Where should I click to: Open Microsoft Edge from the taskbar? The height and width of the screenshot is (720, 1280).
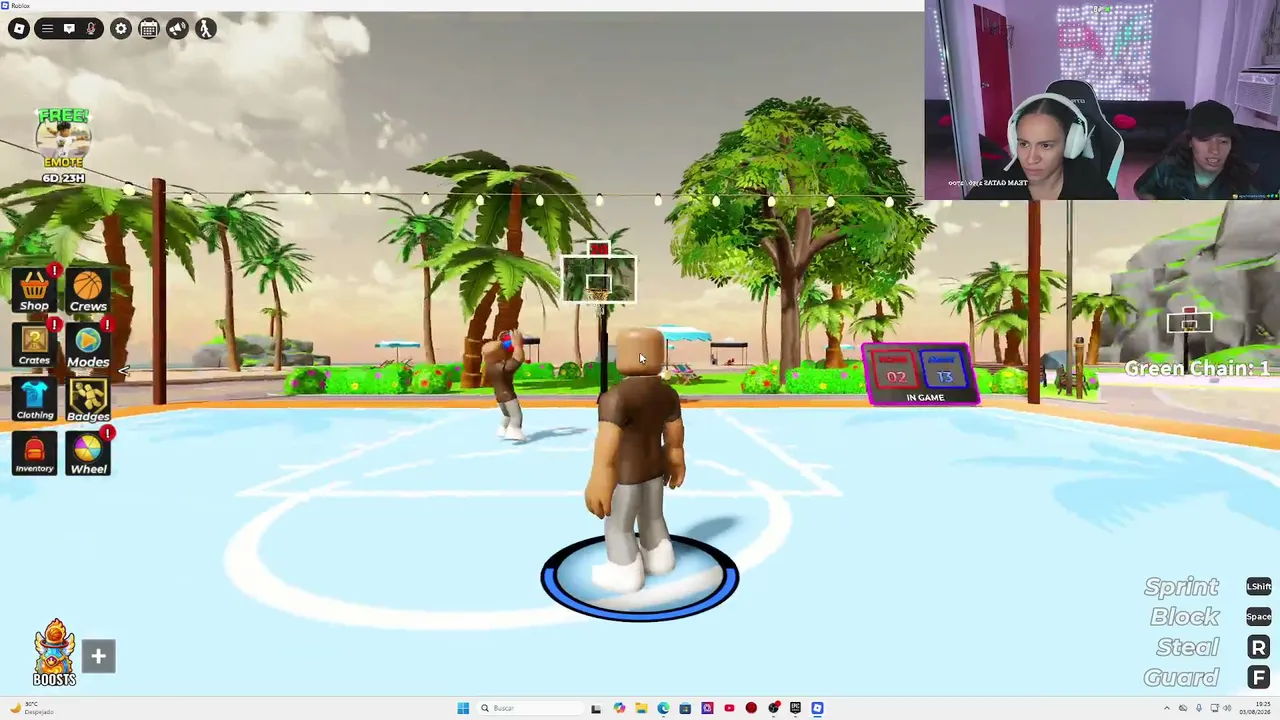(663, 708)
